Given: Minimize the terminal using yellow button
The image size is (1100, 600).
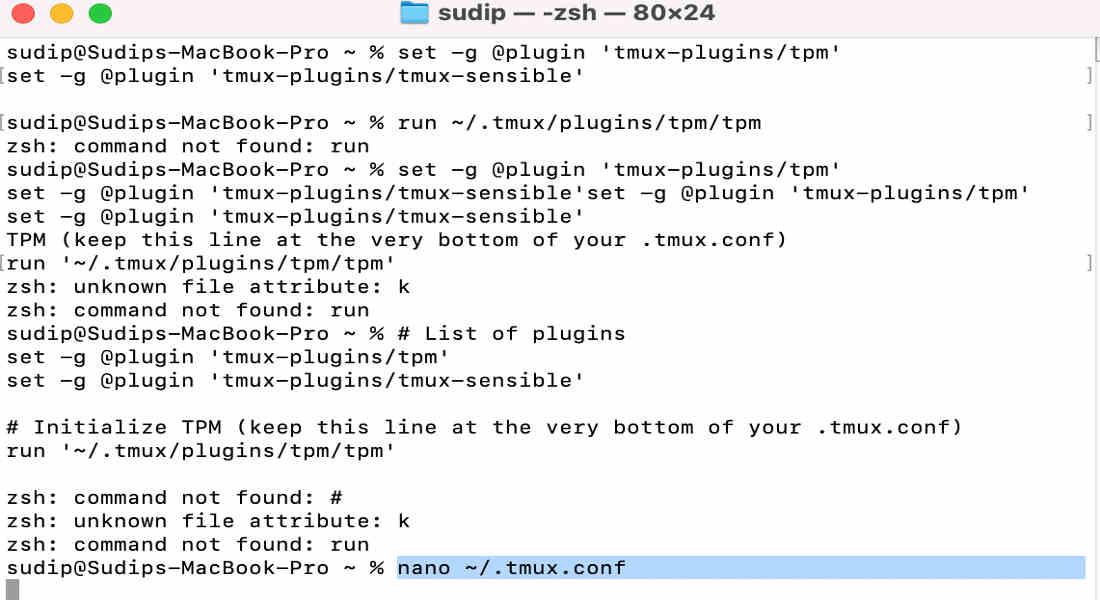Looking at the screenshot, I should point(62,14).
